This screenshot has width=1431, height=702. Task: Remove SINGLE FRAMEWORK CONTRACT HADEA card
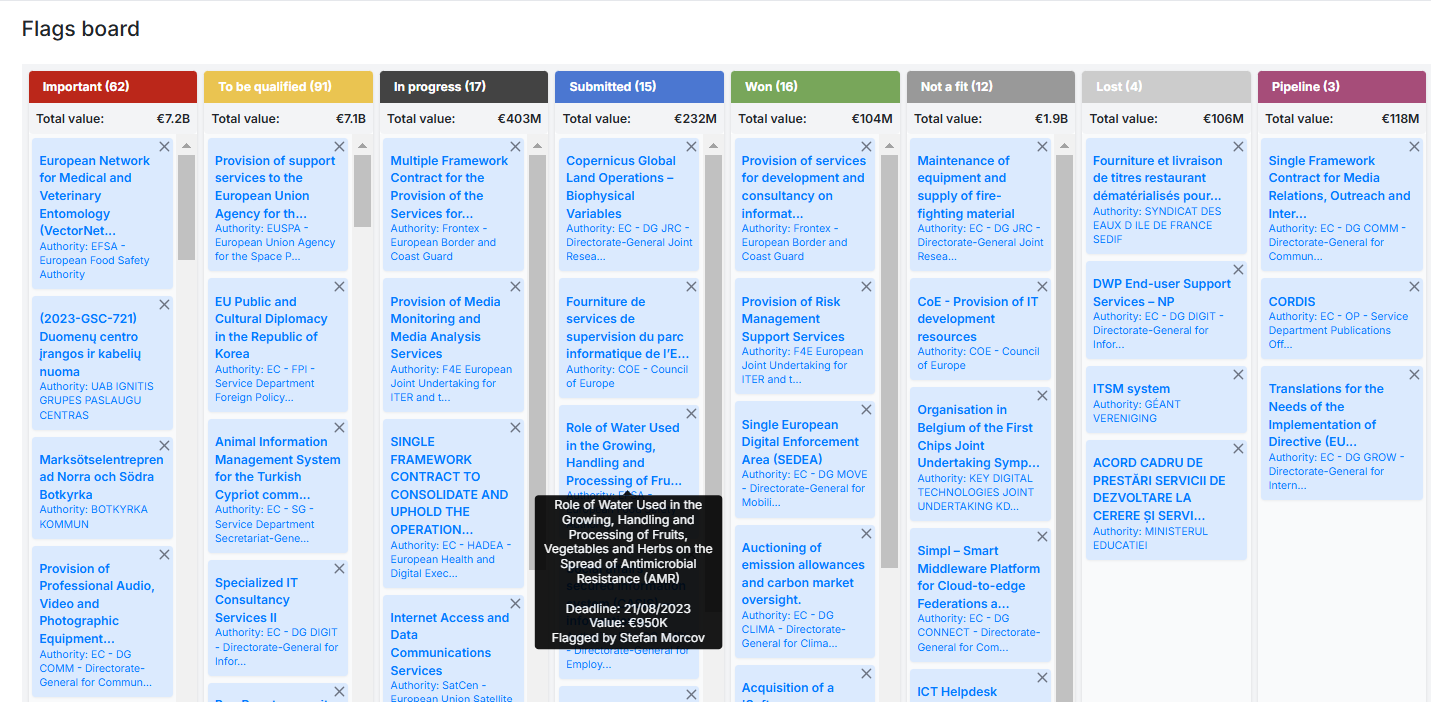point(515,427)
